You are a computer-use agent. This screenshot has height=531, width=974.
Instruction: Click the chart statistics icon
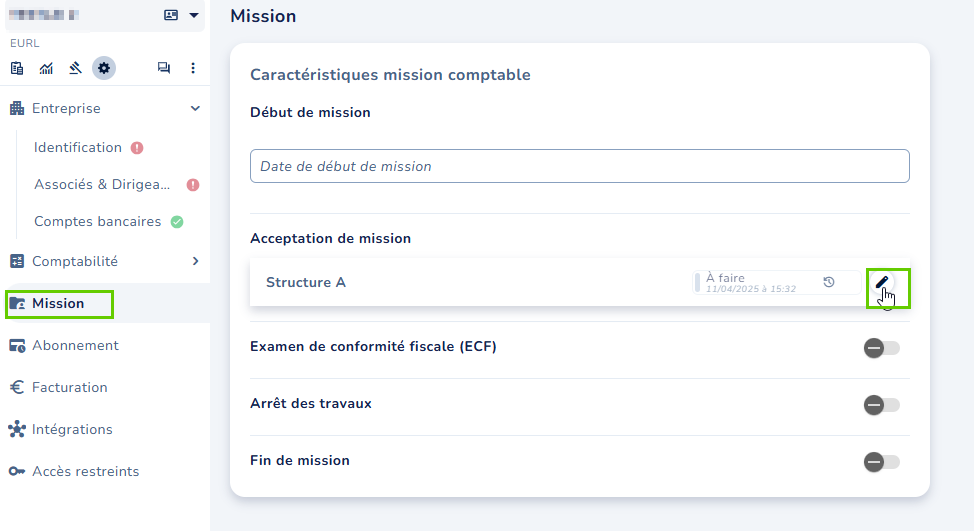[x=46, y=68]
